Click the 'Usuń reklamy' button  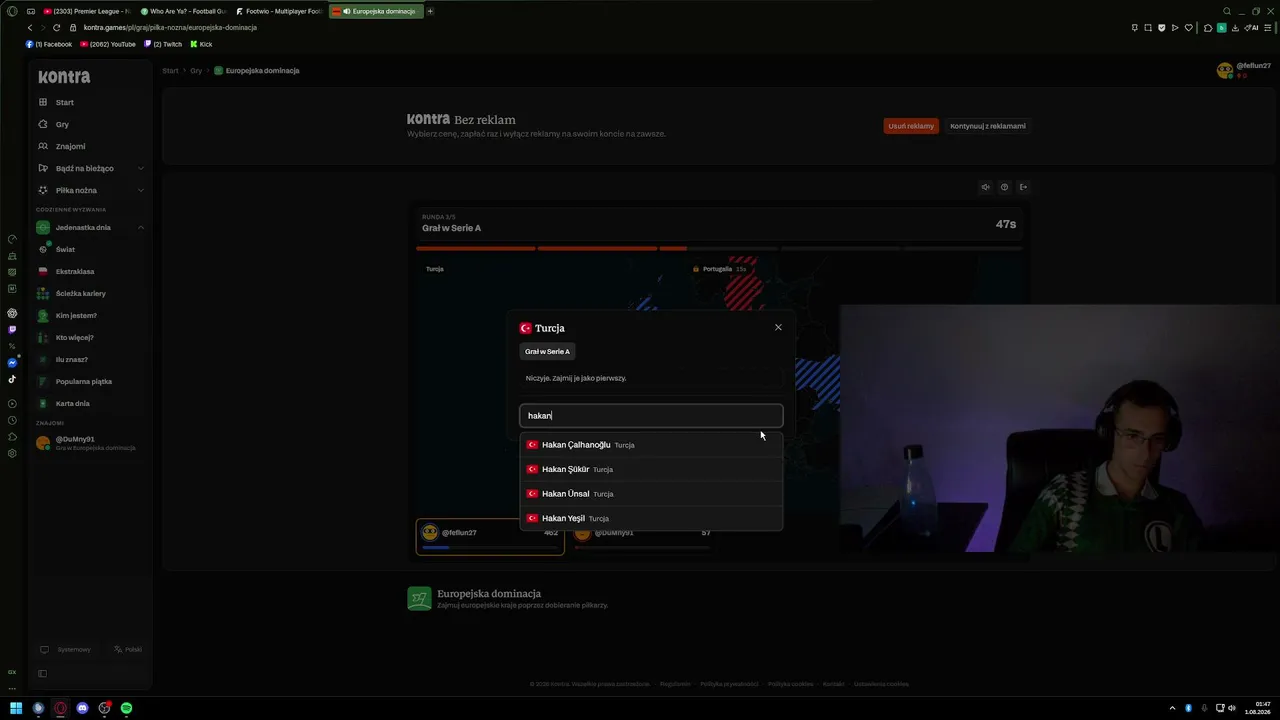911,126
